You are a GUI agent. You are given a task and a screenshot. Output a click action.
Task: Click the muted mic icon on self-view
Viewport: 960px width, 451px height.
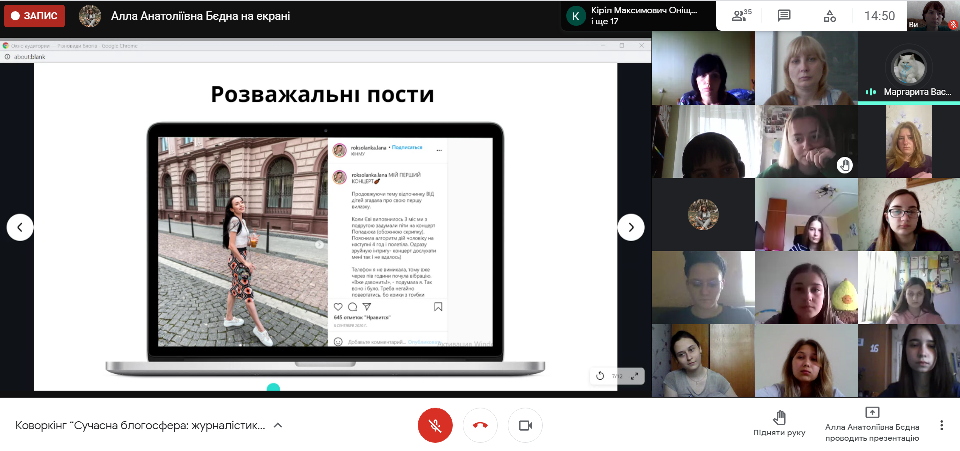(953, 25)
